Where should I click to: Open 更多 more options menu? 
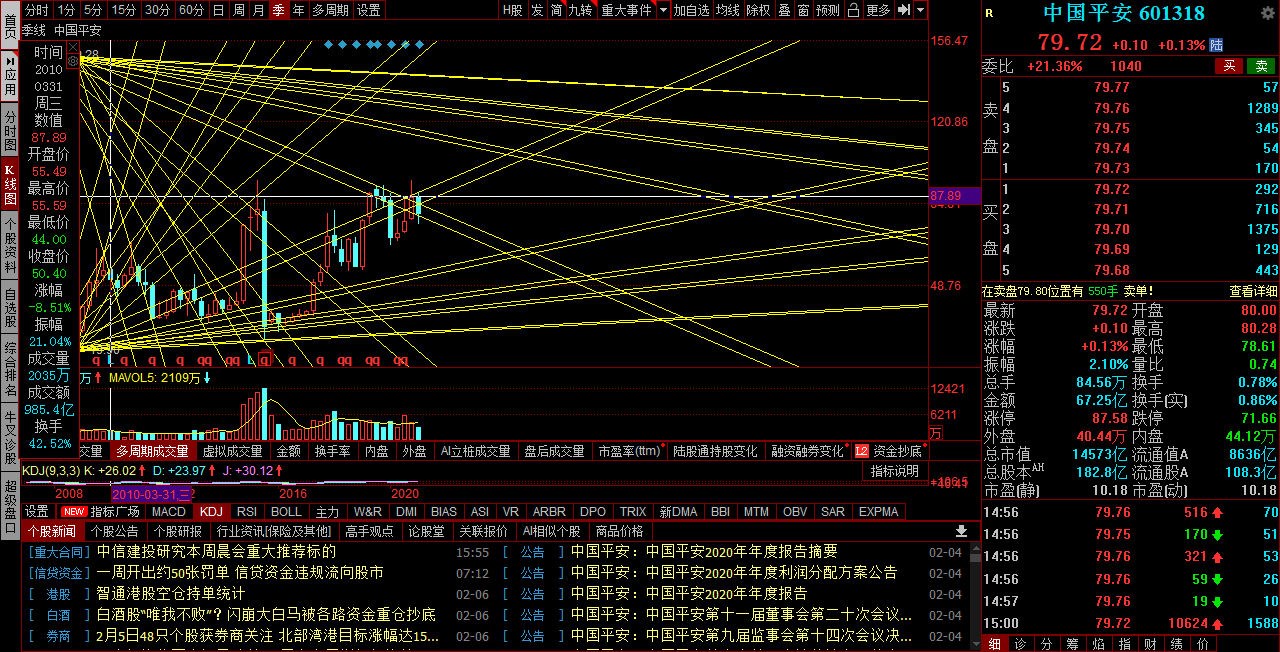pyautogui.click(x=878, y=10)
